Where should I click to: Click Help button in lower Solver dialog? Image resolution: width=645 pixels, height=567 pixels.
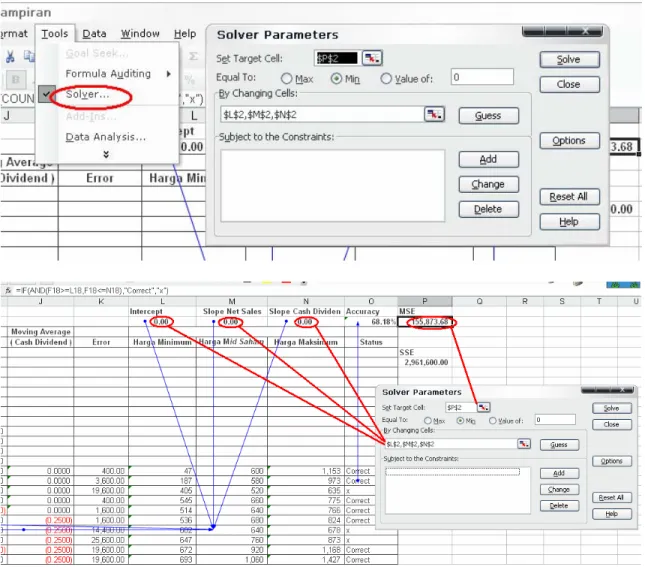tap(612, 514)
